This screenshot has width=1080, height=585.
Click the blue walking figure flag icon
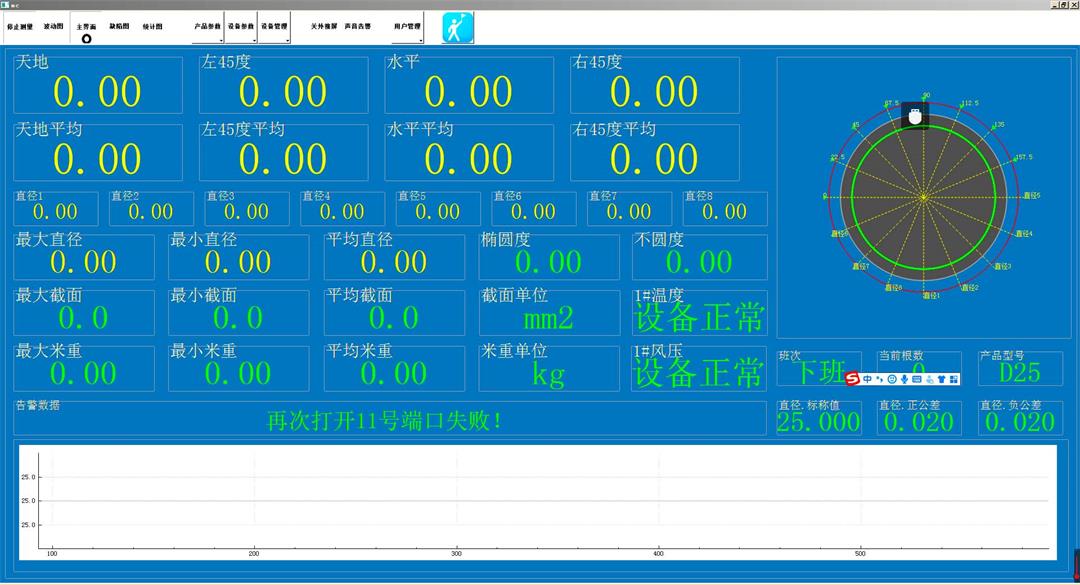coord(458,27)
